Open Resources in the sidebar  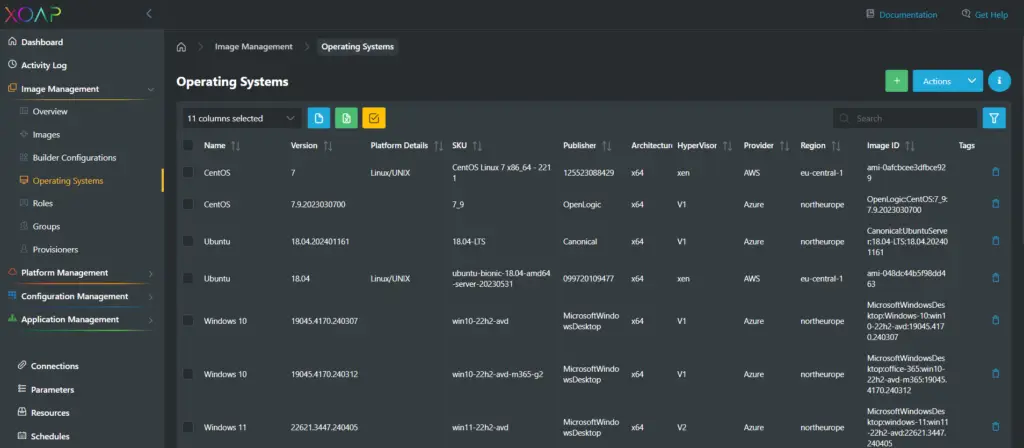(50, 413)
